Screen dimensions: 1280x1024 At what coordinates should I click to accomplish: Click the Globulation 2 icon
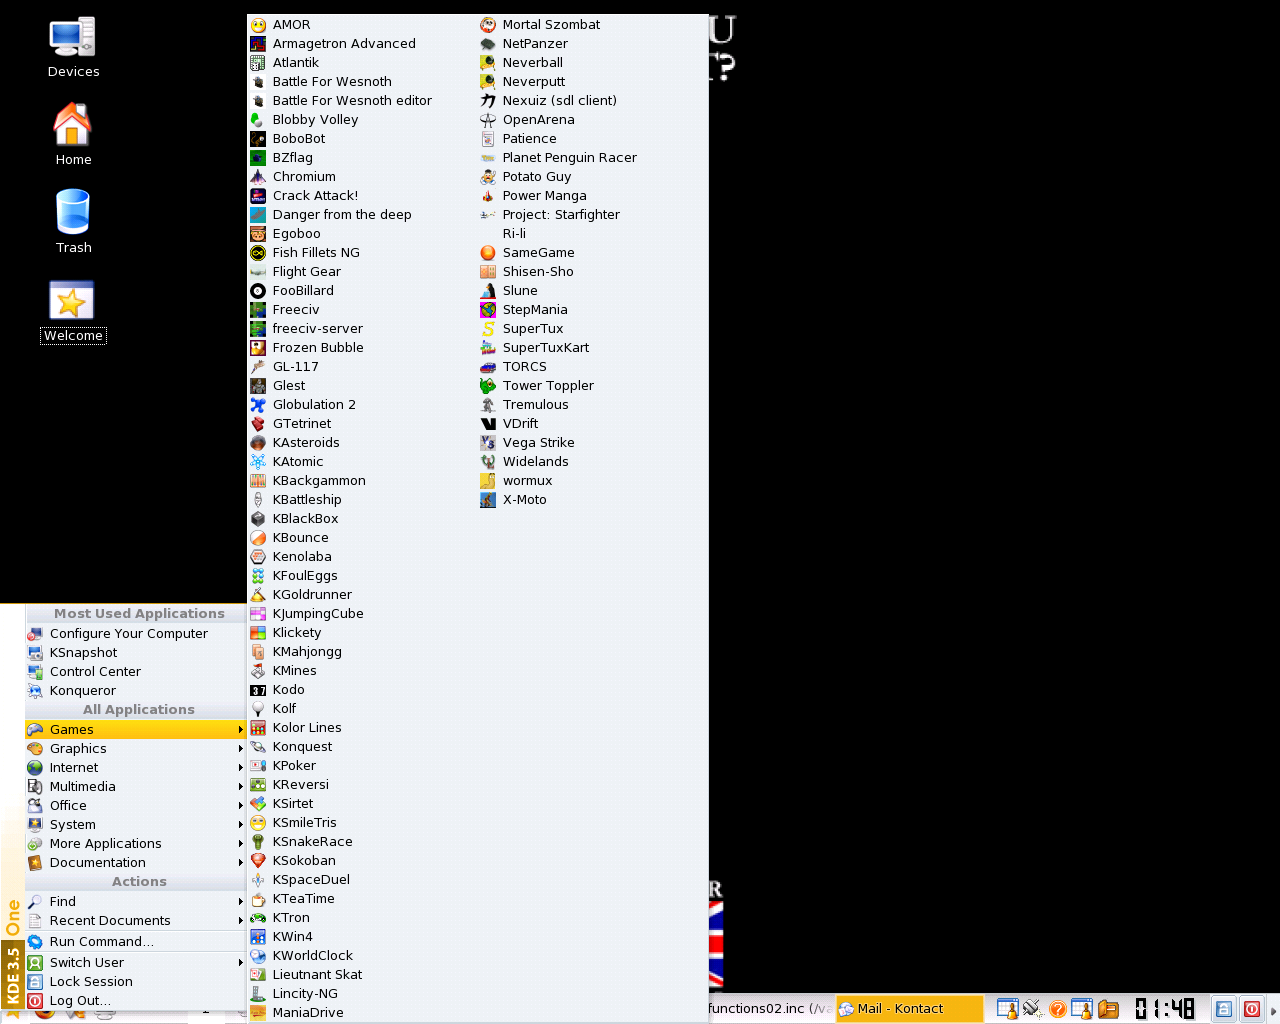click(258, 405)
